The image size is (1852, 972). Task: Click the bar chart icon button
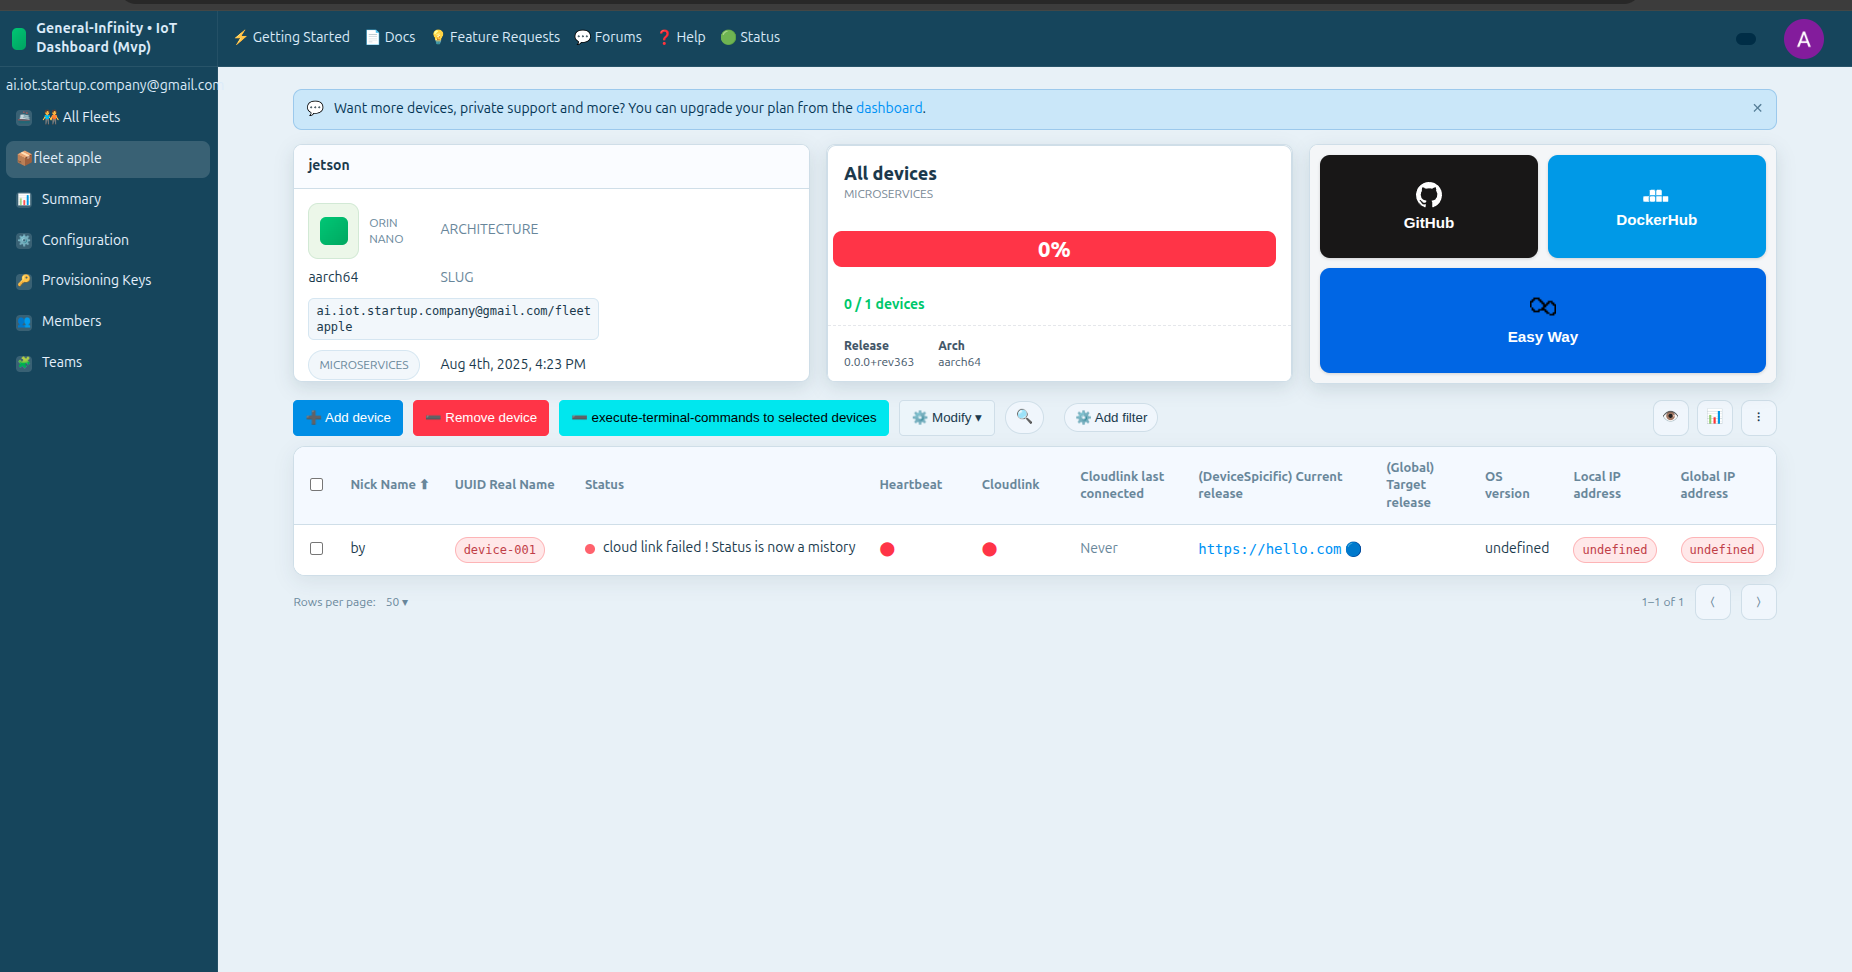[x=1714, y=417]
